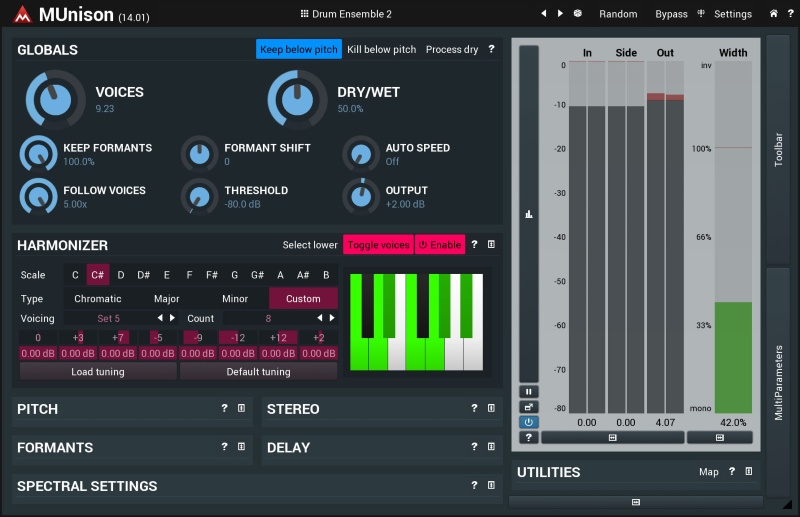Open Delay section help icon
Image resolution: width=800 pixels, height=517 pixels.
click(x=474, y=447)
